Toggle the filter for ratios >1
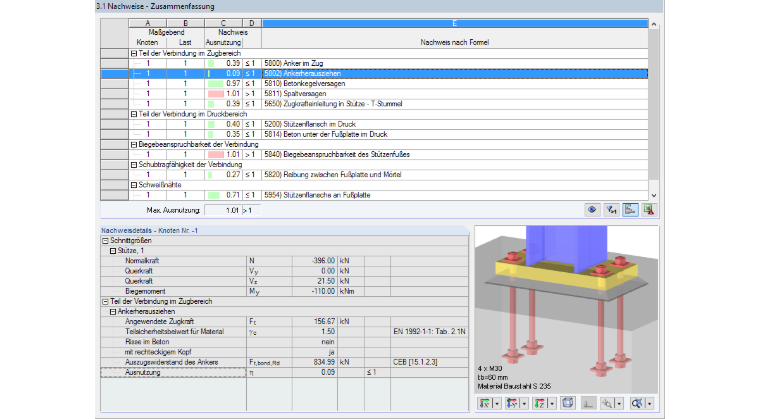The image size is (760, 419). point(611,210)
